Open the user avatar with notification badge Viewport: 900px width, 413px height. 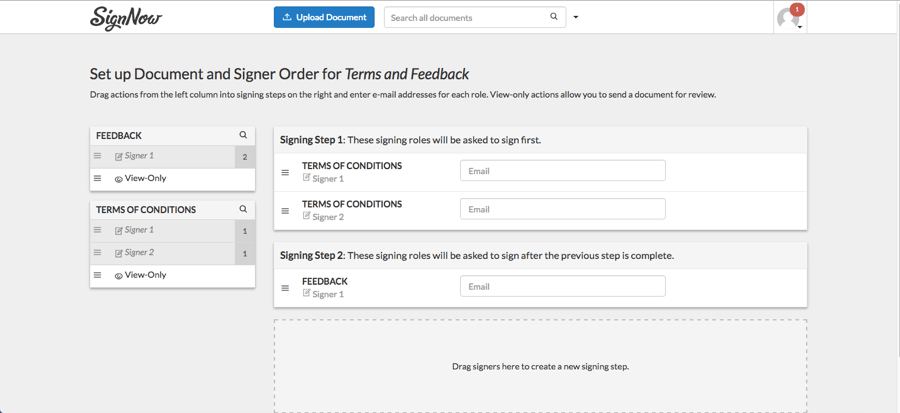click(x=788, y=18)
